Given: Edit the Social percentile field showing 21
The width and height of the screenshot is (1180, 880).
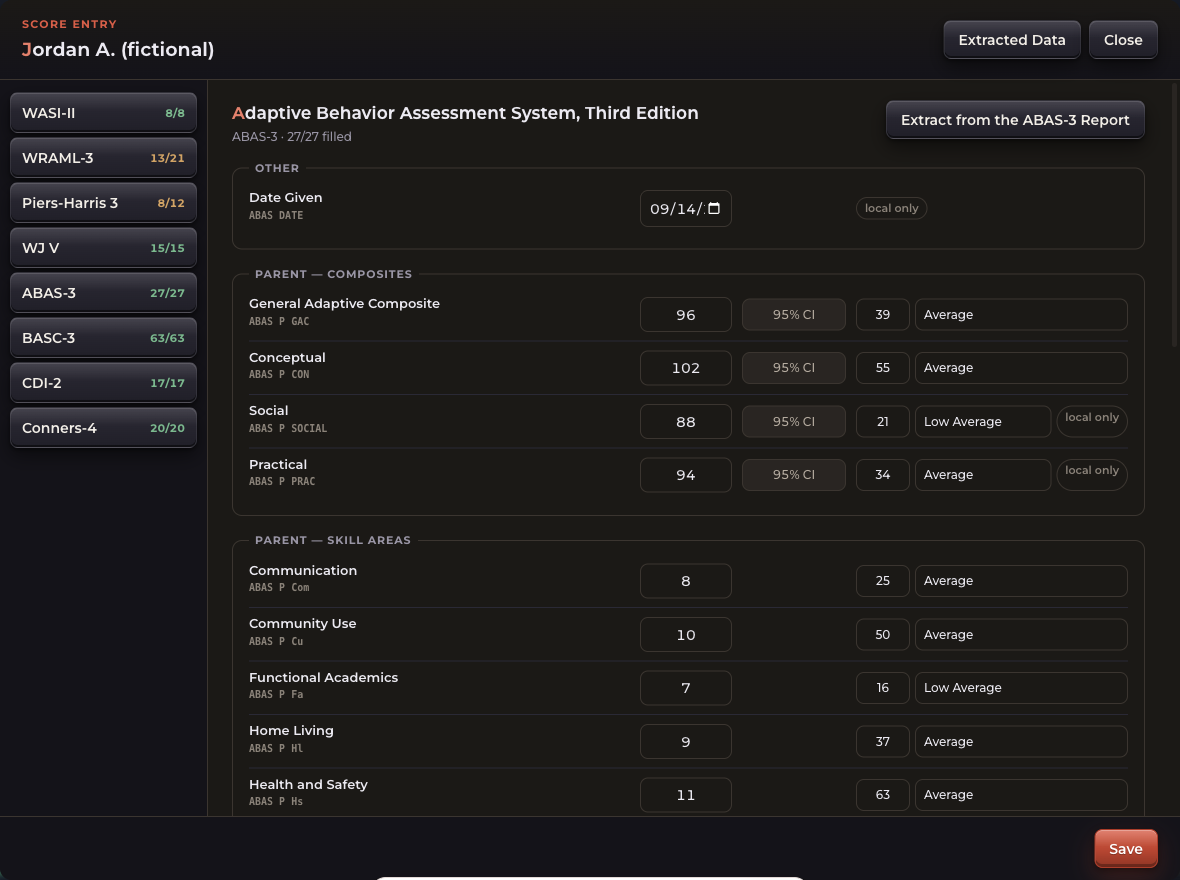Looking at the screenshot, I should click(882, 422).
